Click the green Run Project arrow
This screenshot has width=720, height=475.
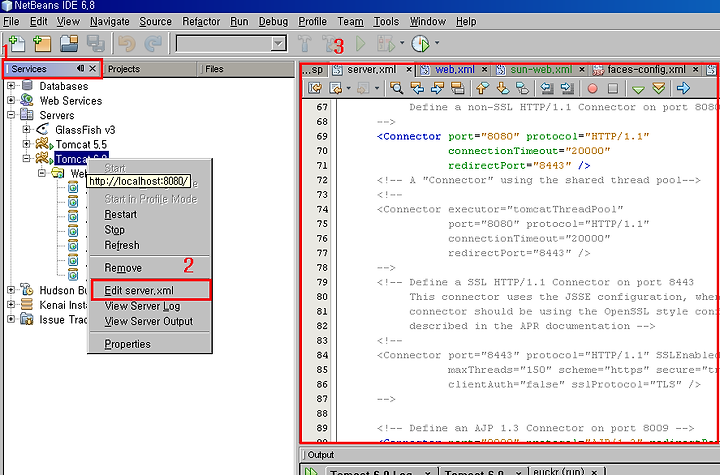pos(361,44)
